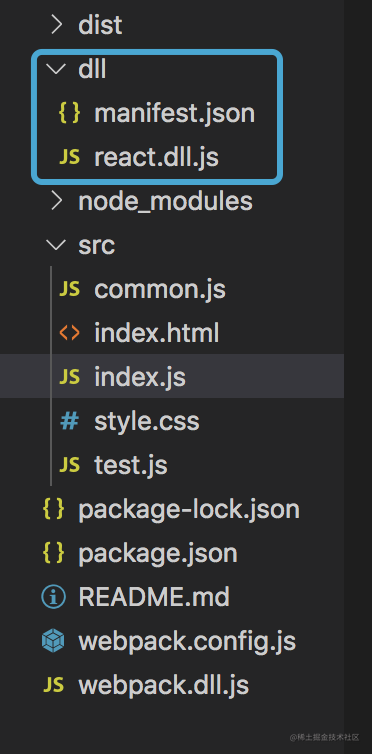
Task: Click the blue hash icon beside style.css
Action: 69,422
